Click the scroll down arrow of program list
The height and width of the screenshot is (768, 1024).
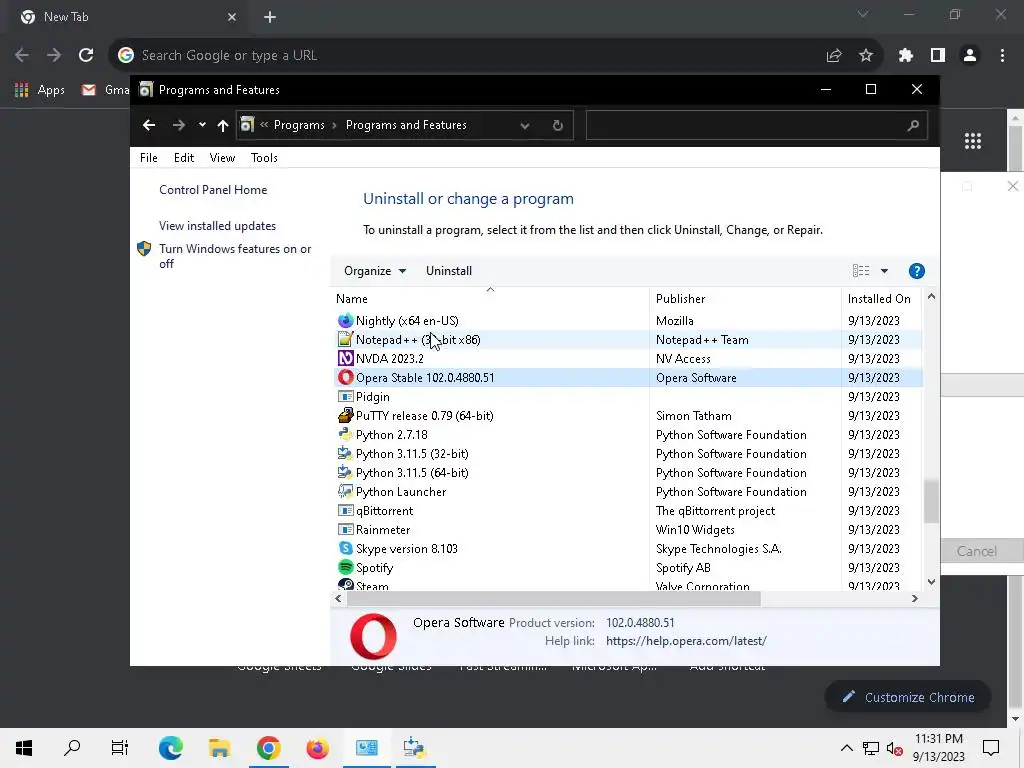[931, 582]
